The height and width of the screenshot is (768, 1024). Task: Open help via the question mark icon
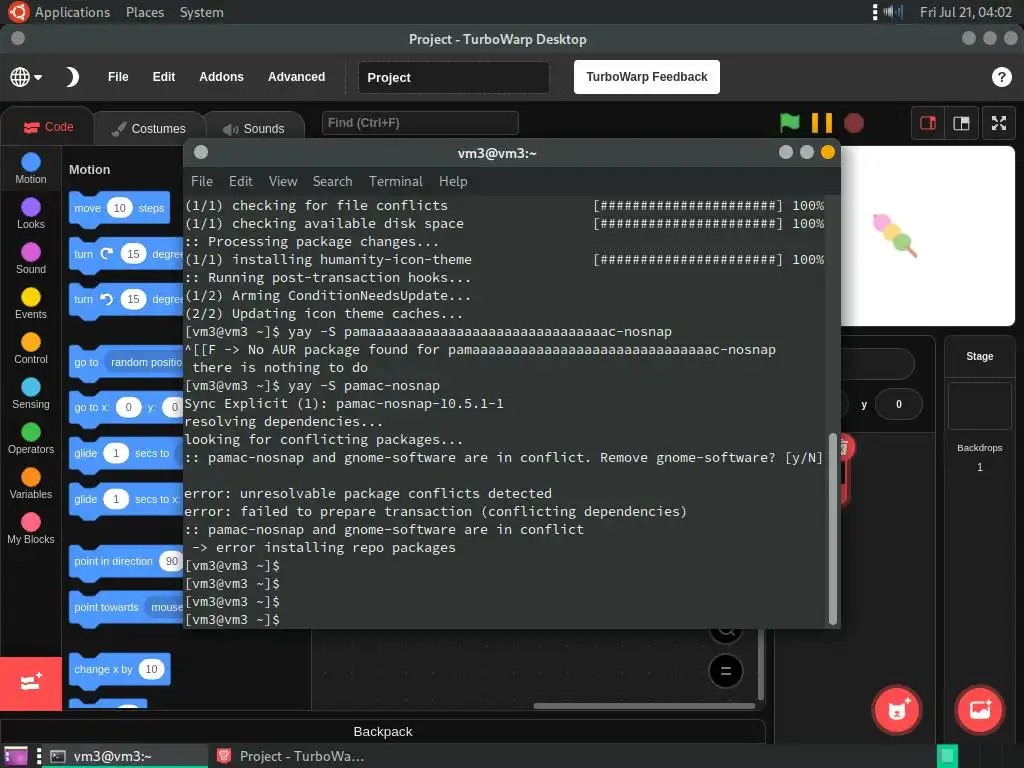pos(1001,77)
